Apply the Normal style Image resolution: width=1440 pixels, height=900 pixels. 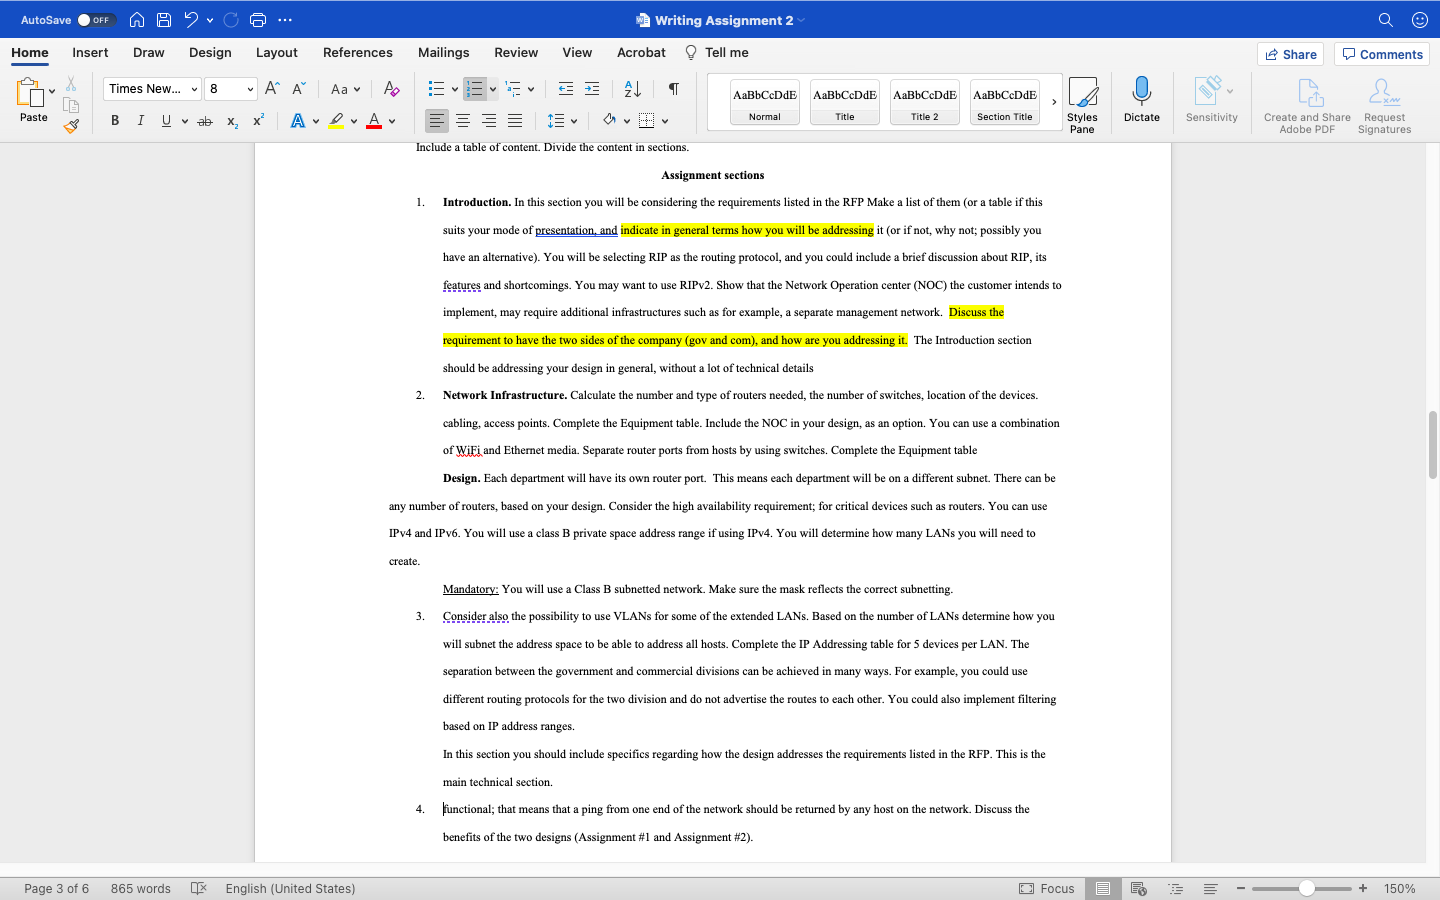tap(765, 102)
